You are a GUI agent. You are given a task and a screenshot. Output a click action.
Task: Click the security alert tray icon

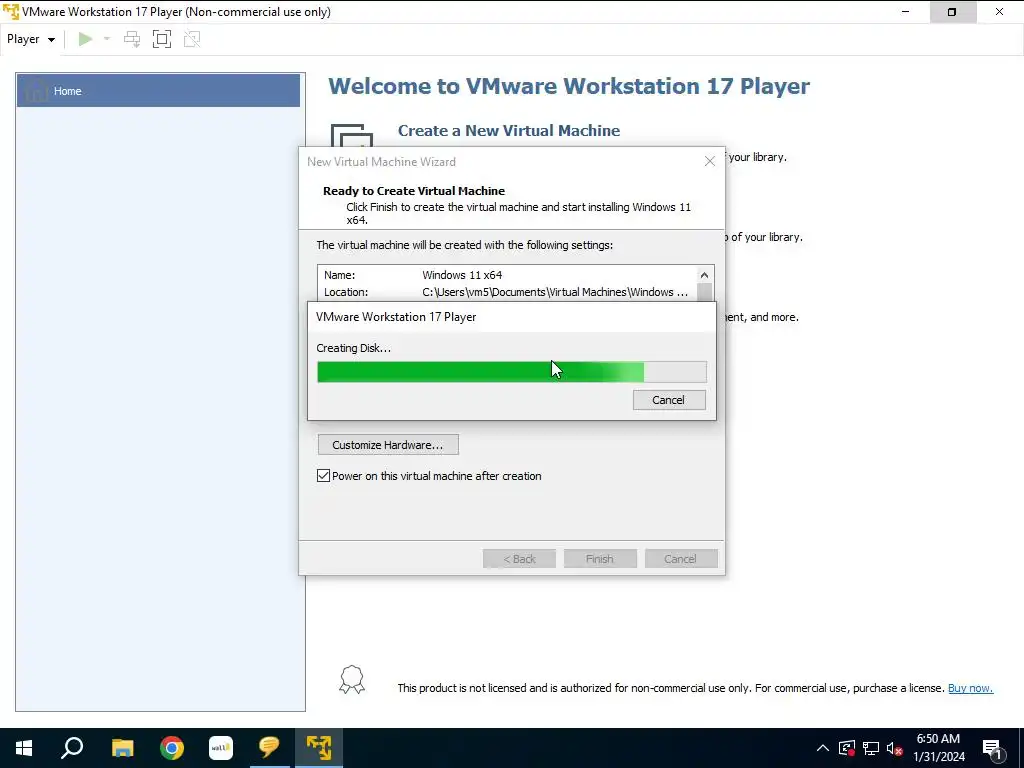pyautogui.click(x=847, y=748)
